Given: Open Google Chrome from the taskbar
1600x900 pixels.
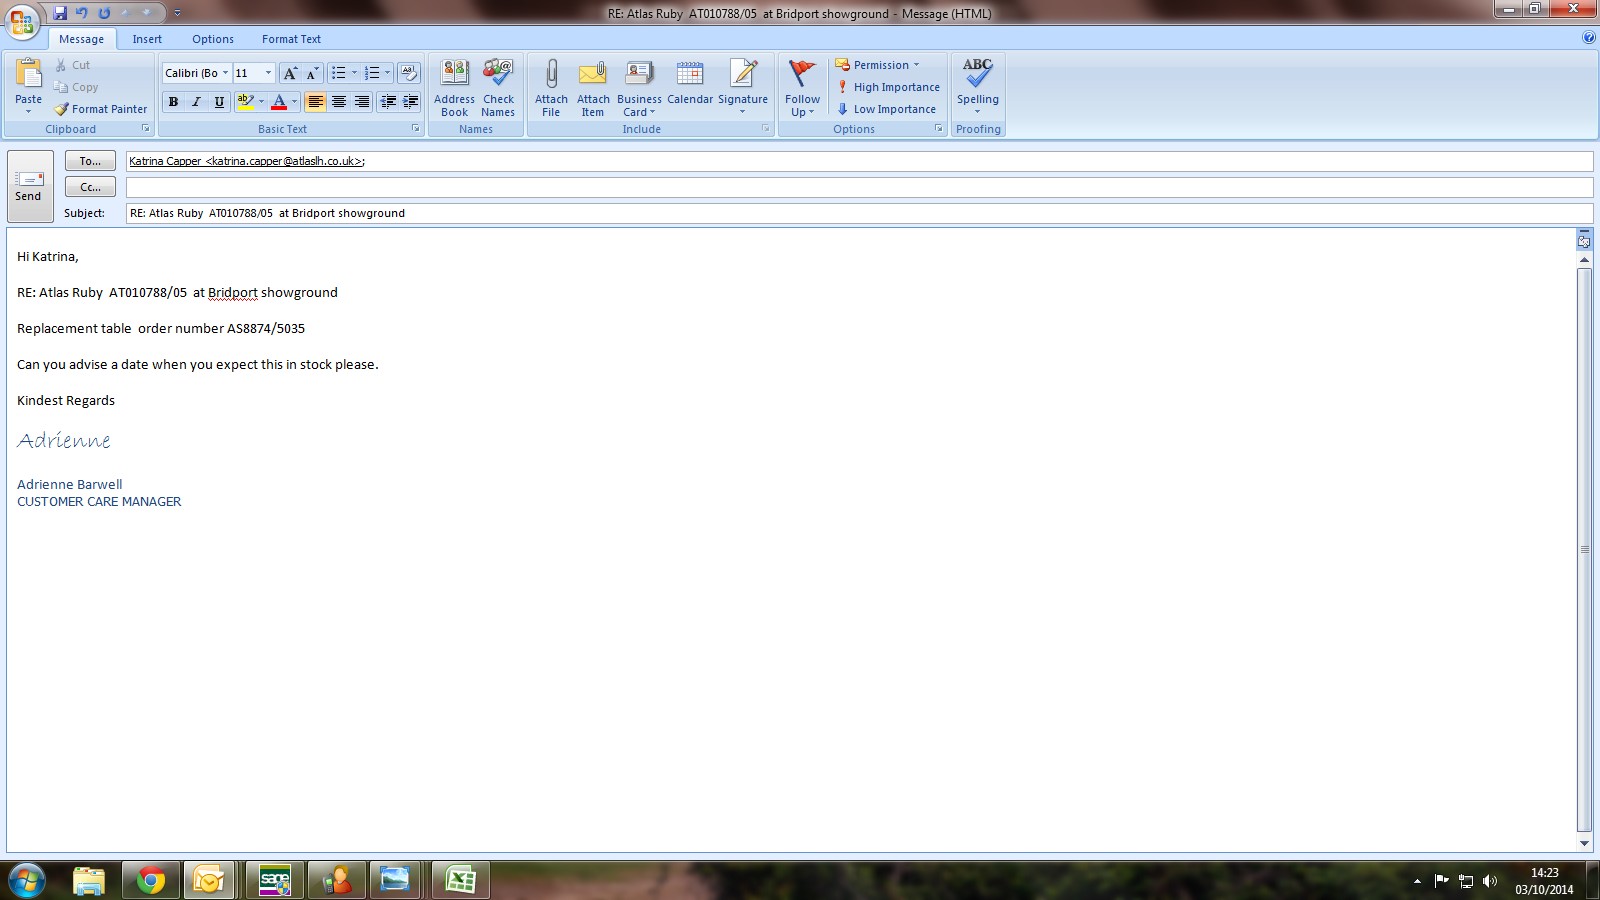Looking at the screenshot, I should (x=151, y=880).
